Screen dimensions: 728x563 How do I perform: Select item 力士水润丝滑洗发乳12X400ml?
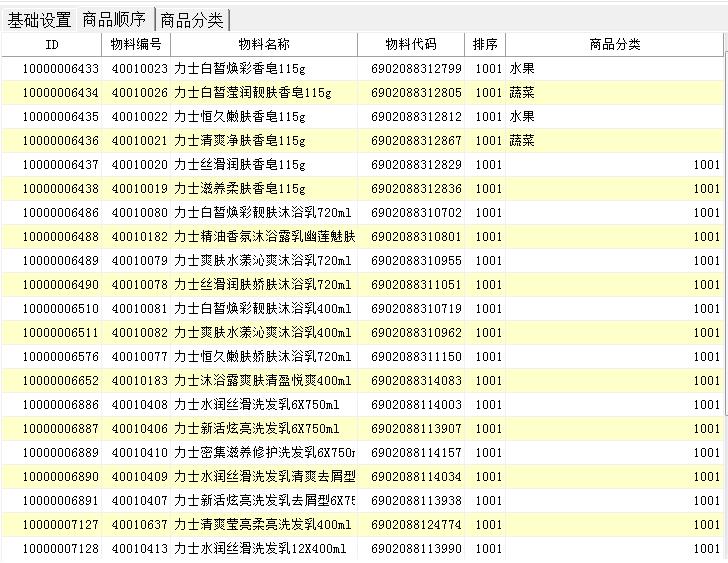tap(260, 549)
